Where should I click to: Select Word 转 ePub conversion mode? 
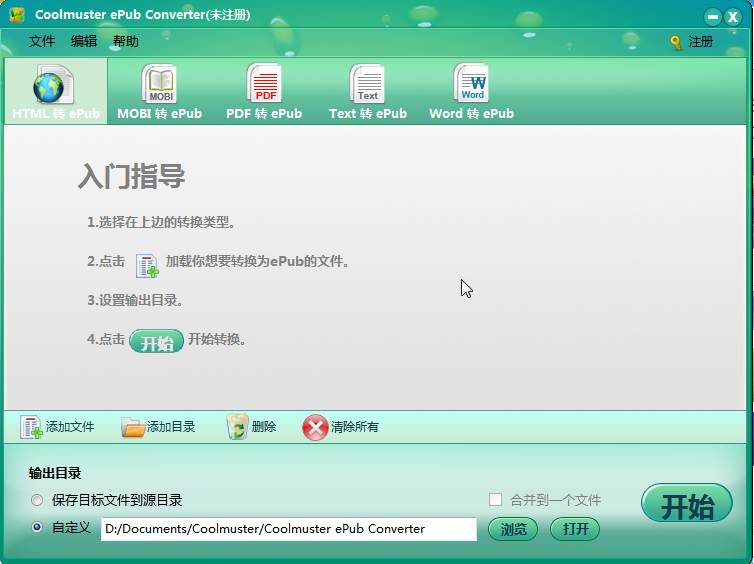click(471, 91)
